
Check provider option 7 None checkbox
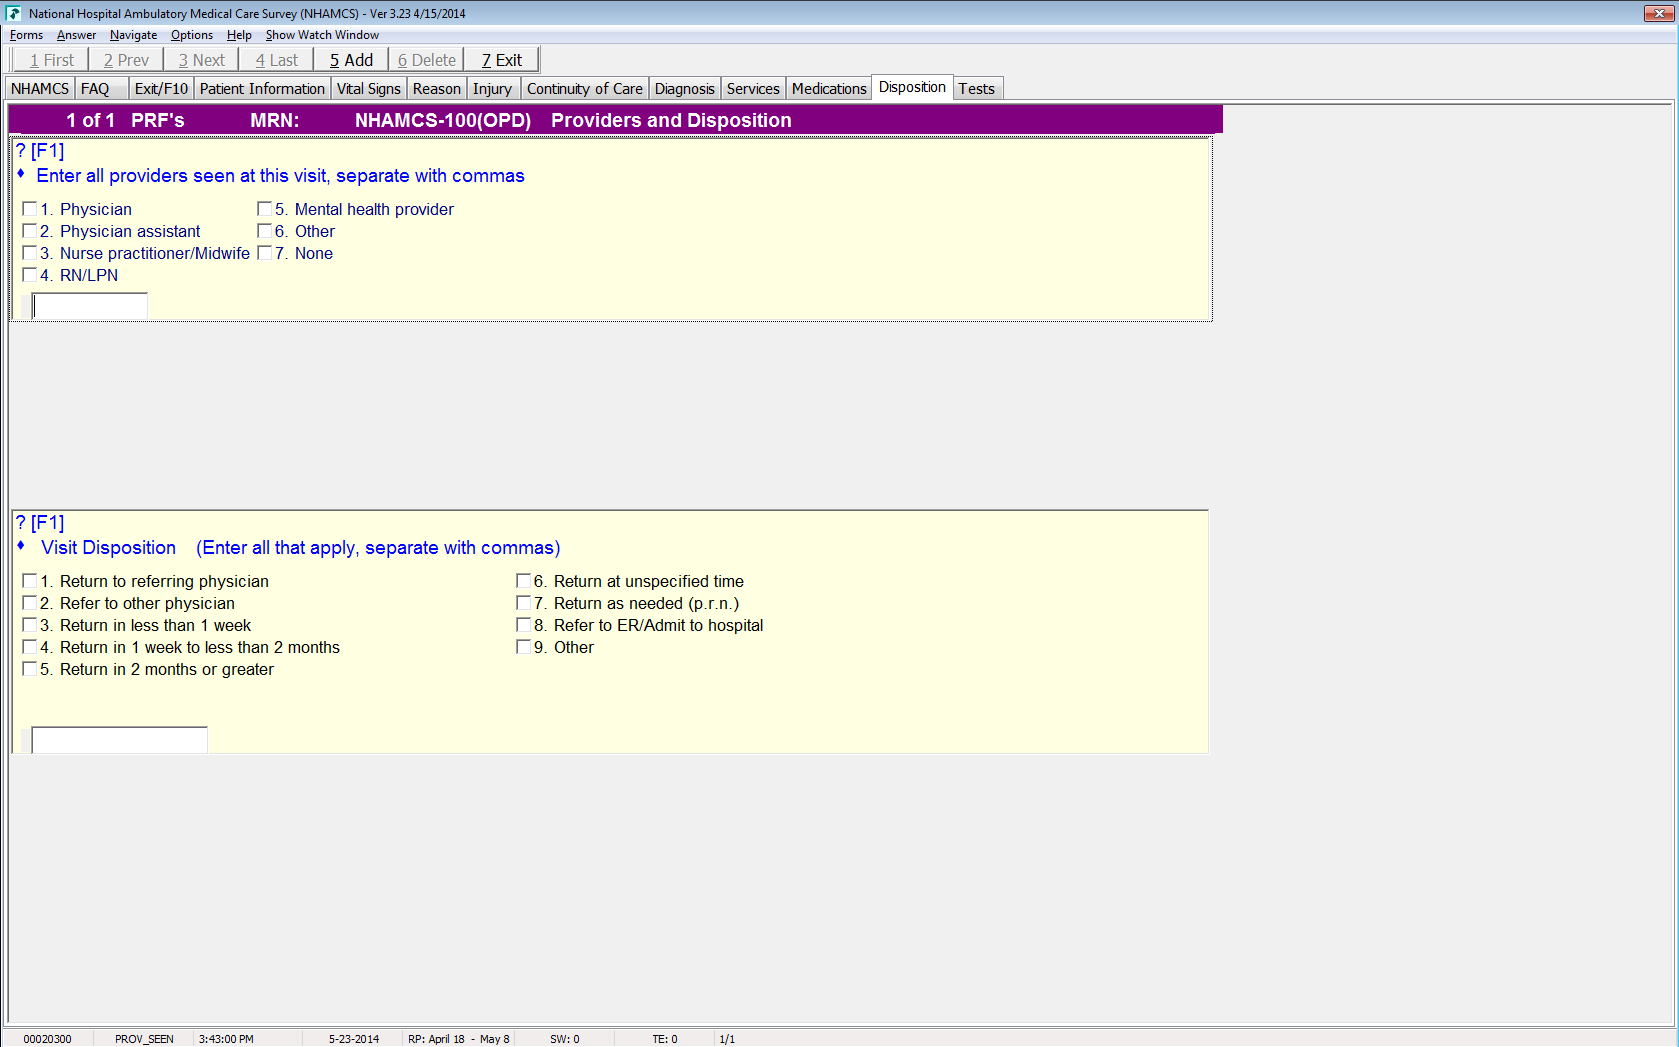coord(265,253)
